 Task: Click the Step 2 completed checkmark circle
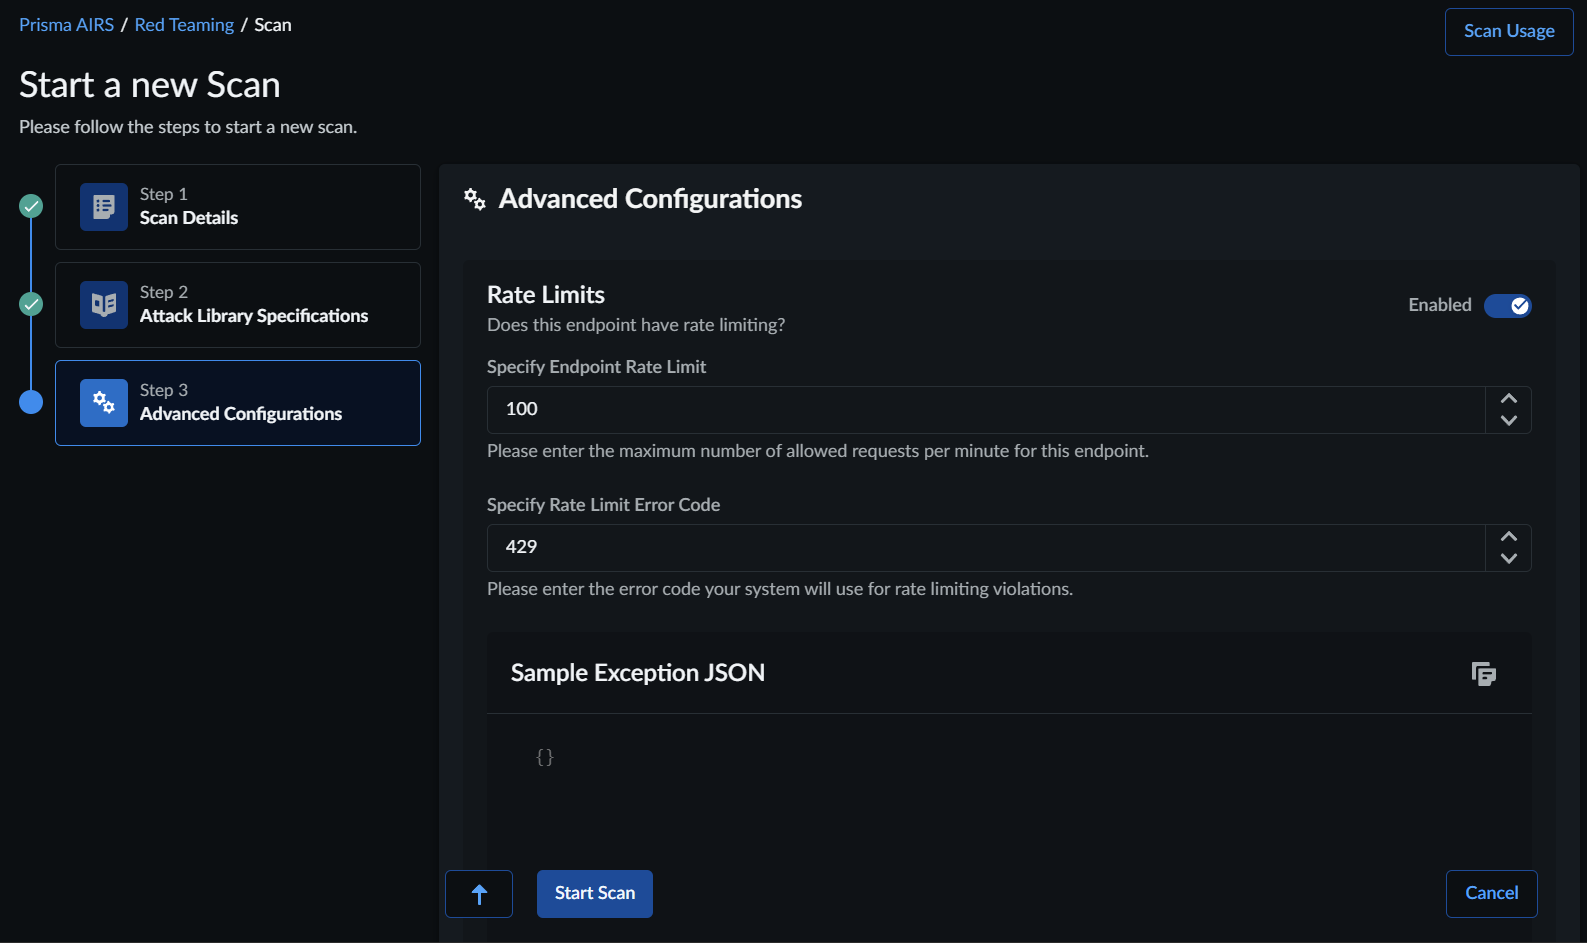point(32,304)
